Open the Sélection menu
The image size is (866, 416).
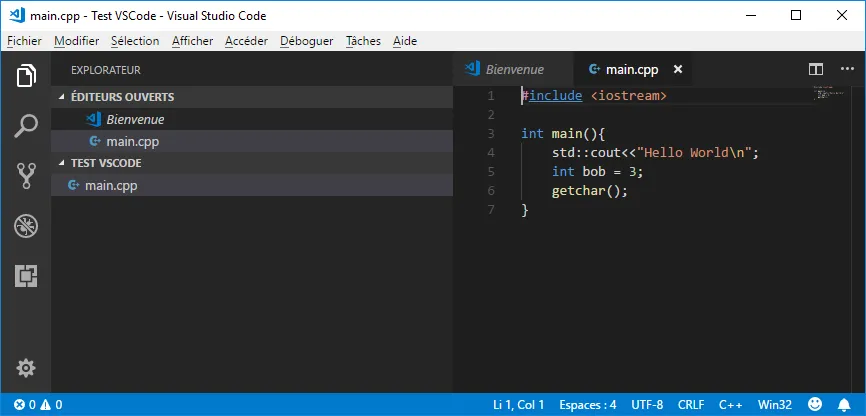[x=135, y=41]
